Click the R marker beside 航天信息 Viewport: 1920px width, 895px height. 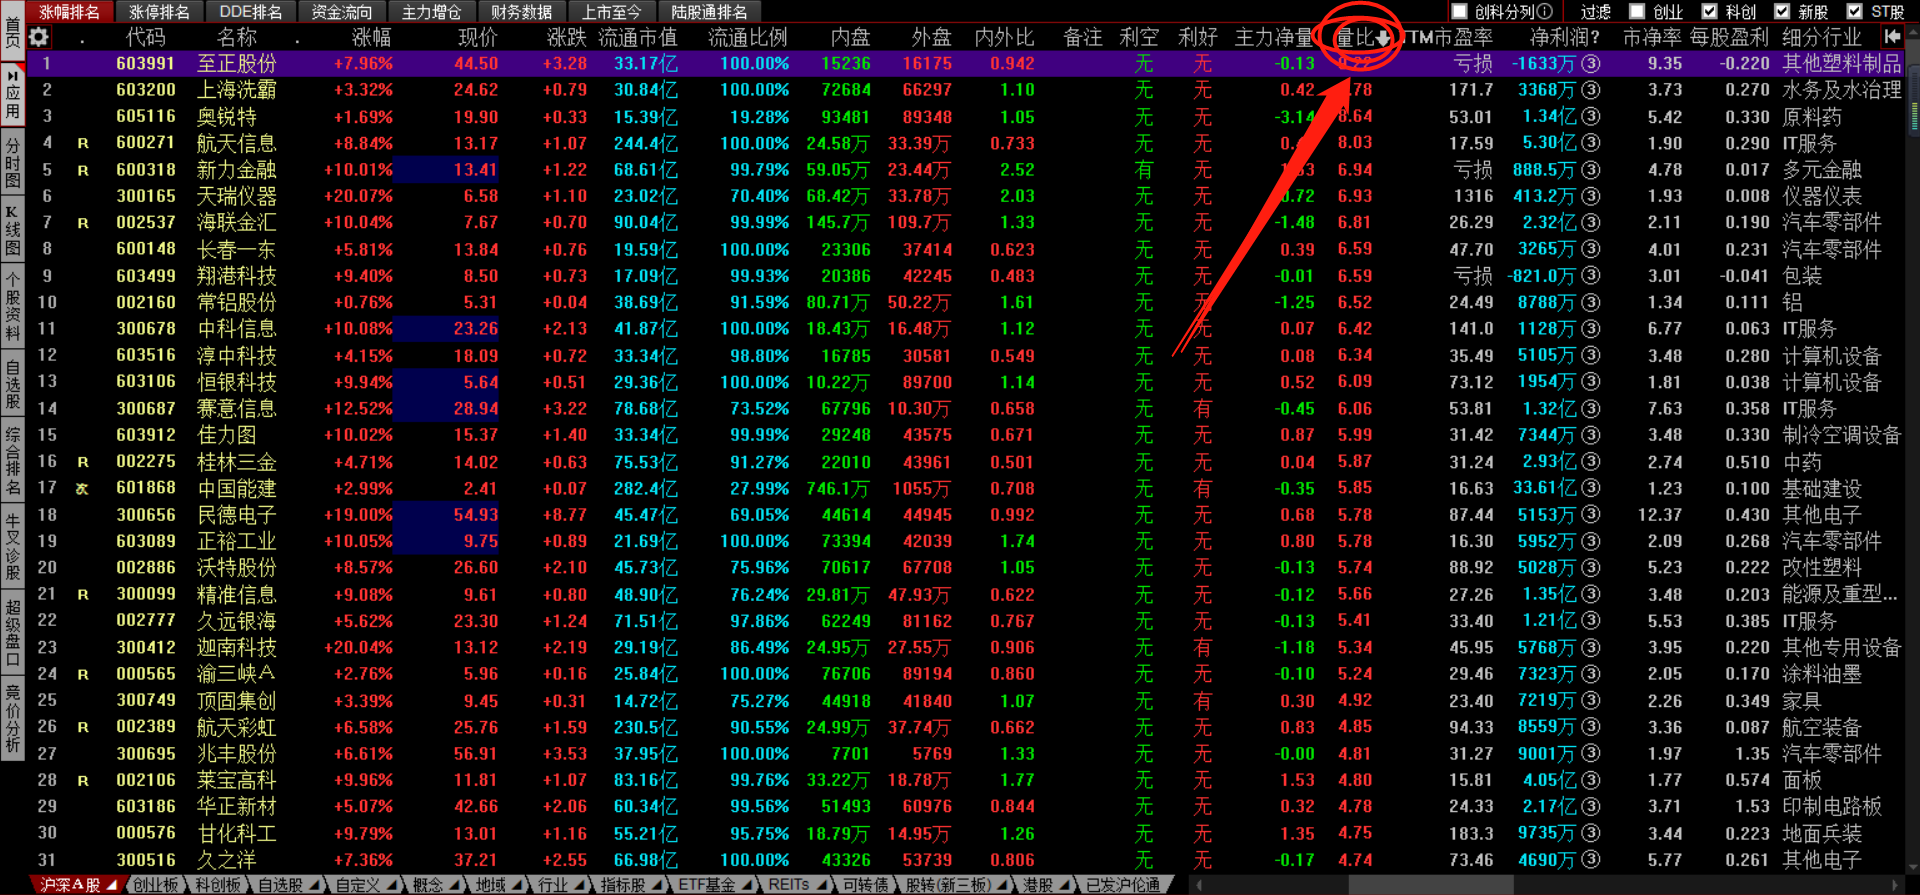click(83, 144)
